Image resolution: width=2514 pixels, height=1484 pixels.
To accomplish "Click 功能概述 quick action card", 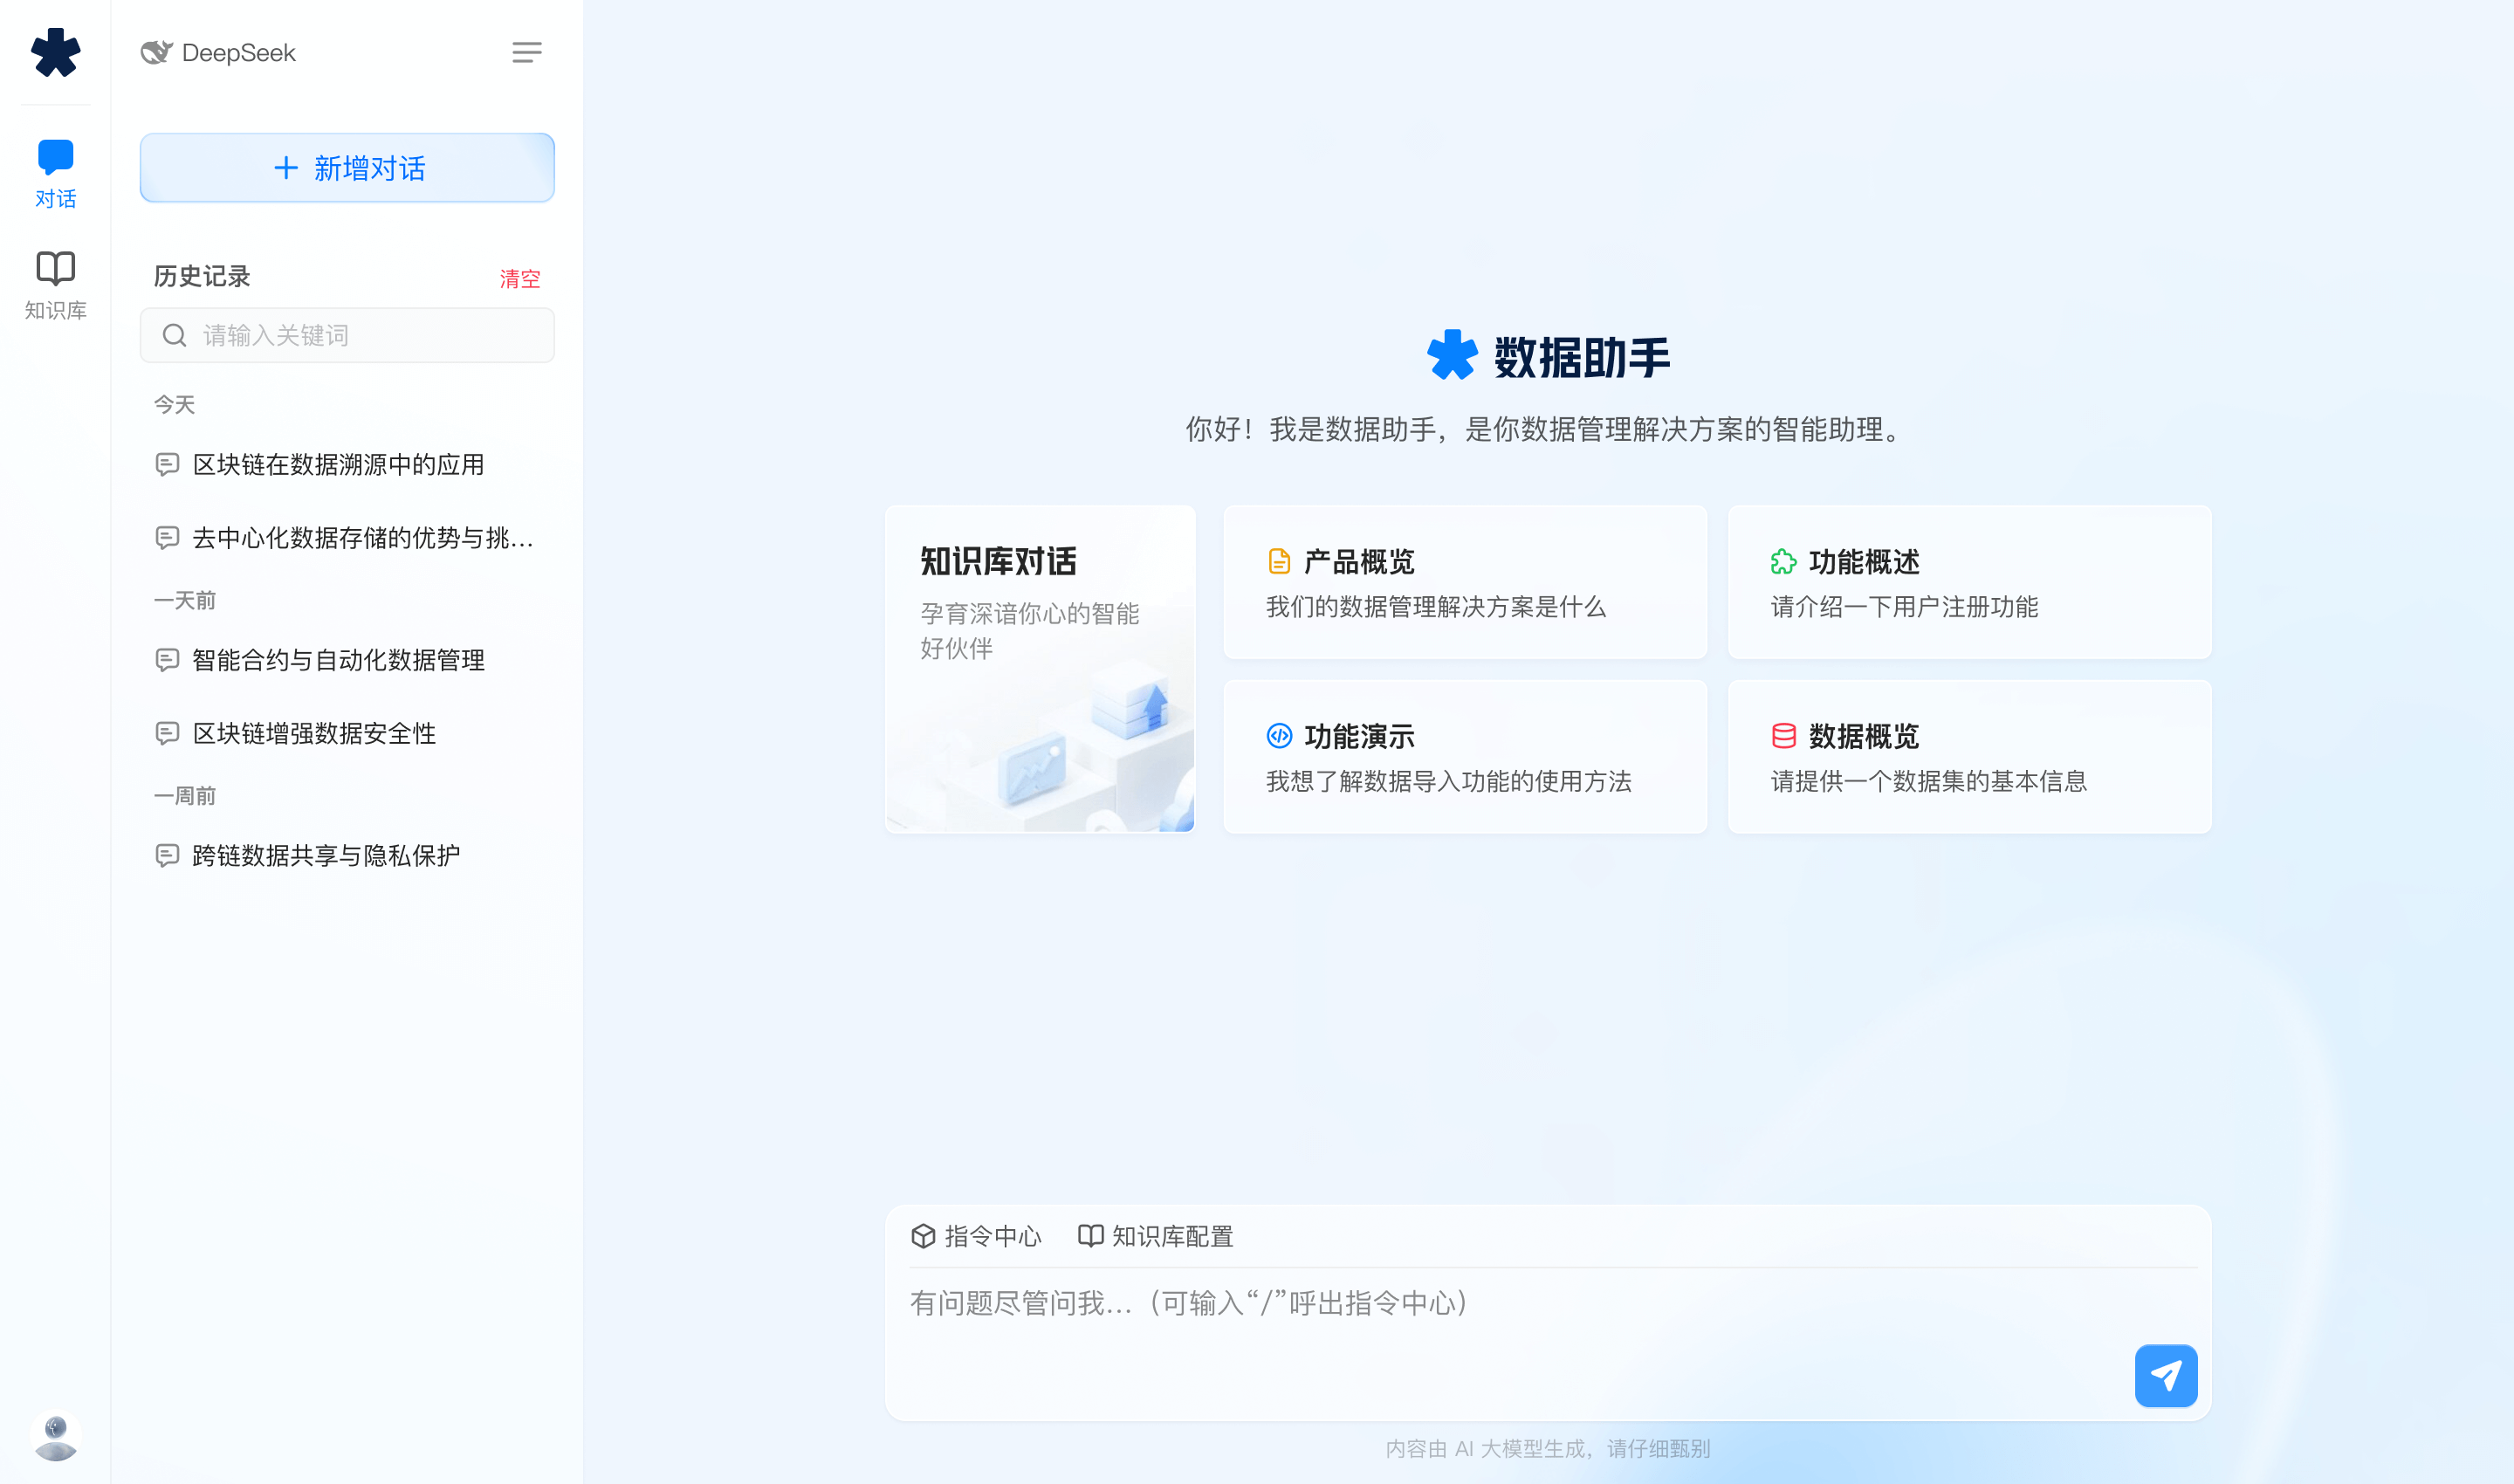I will point(1967,583).
